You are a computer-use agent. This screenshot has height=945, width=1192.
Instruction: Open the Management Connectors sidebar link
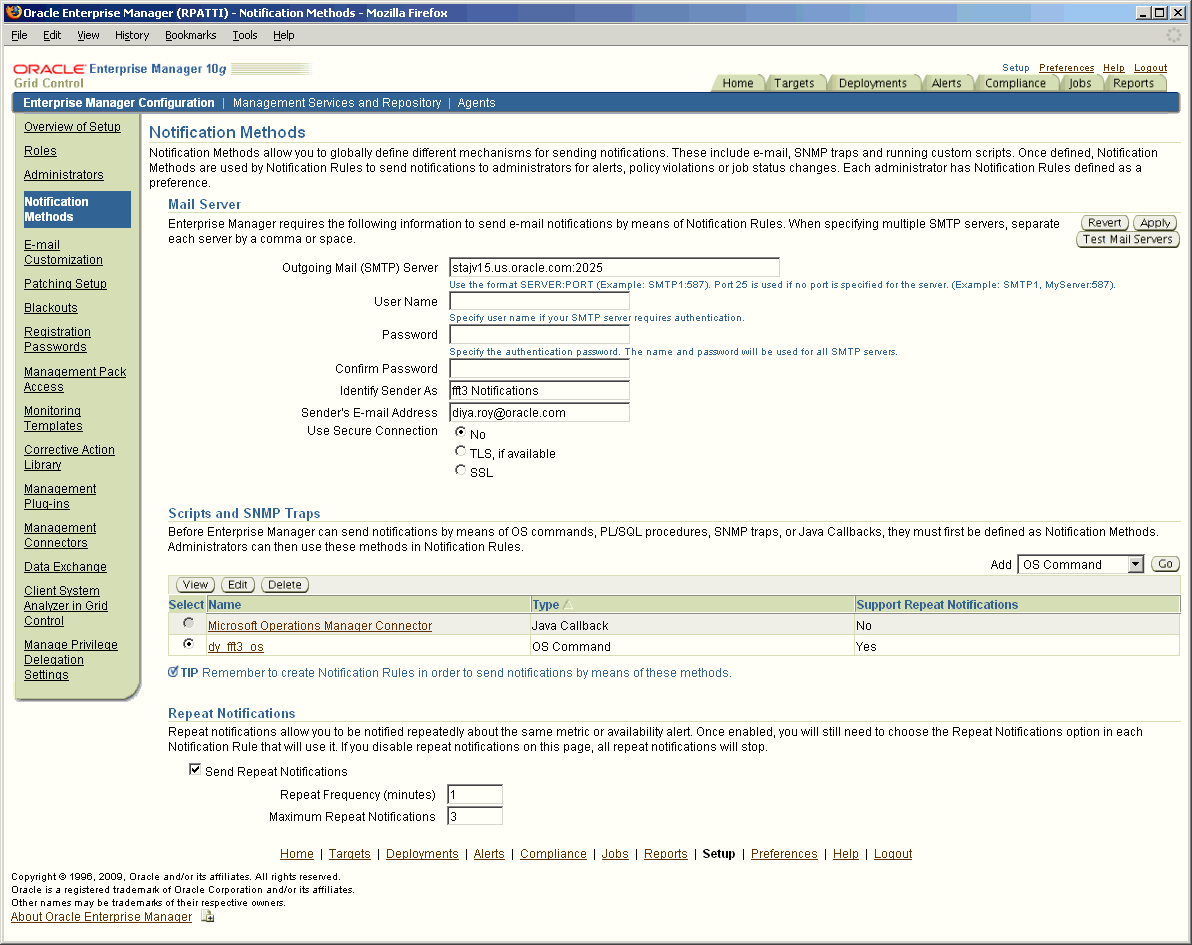point(60,535)
